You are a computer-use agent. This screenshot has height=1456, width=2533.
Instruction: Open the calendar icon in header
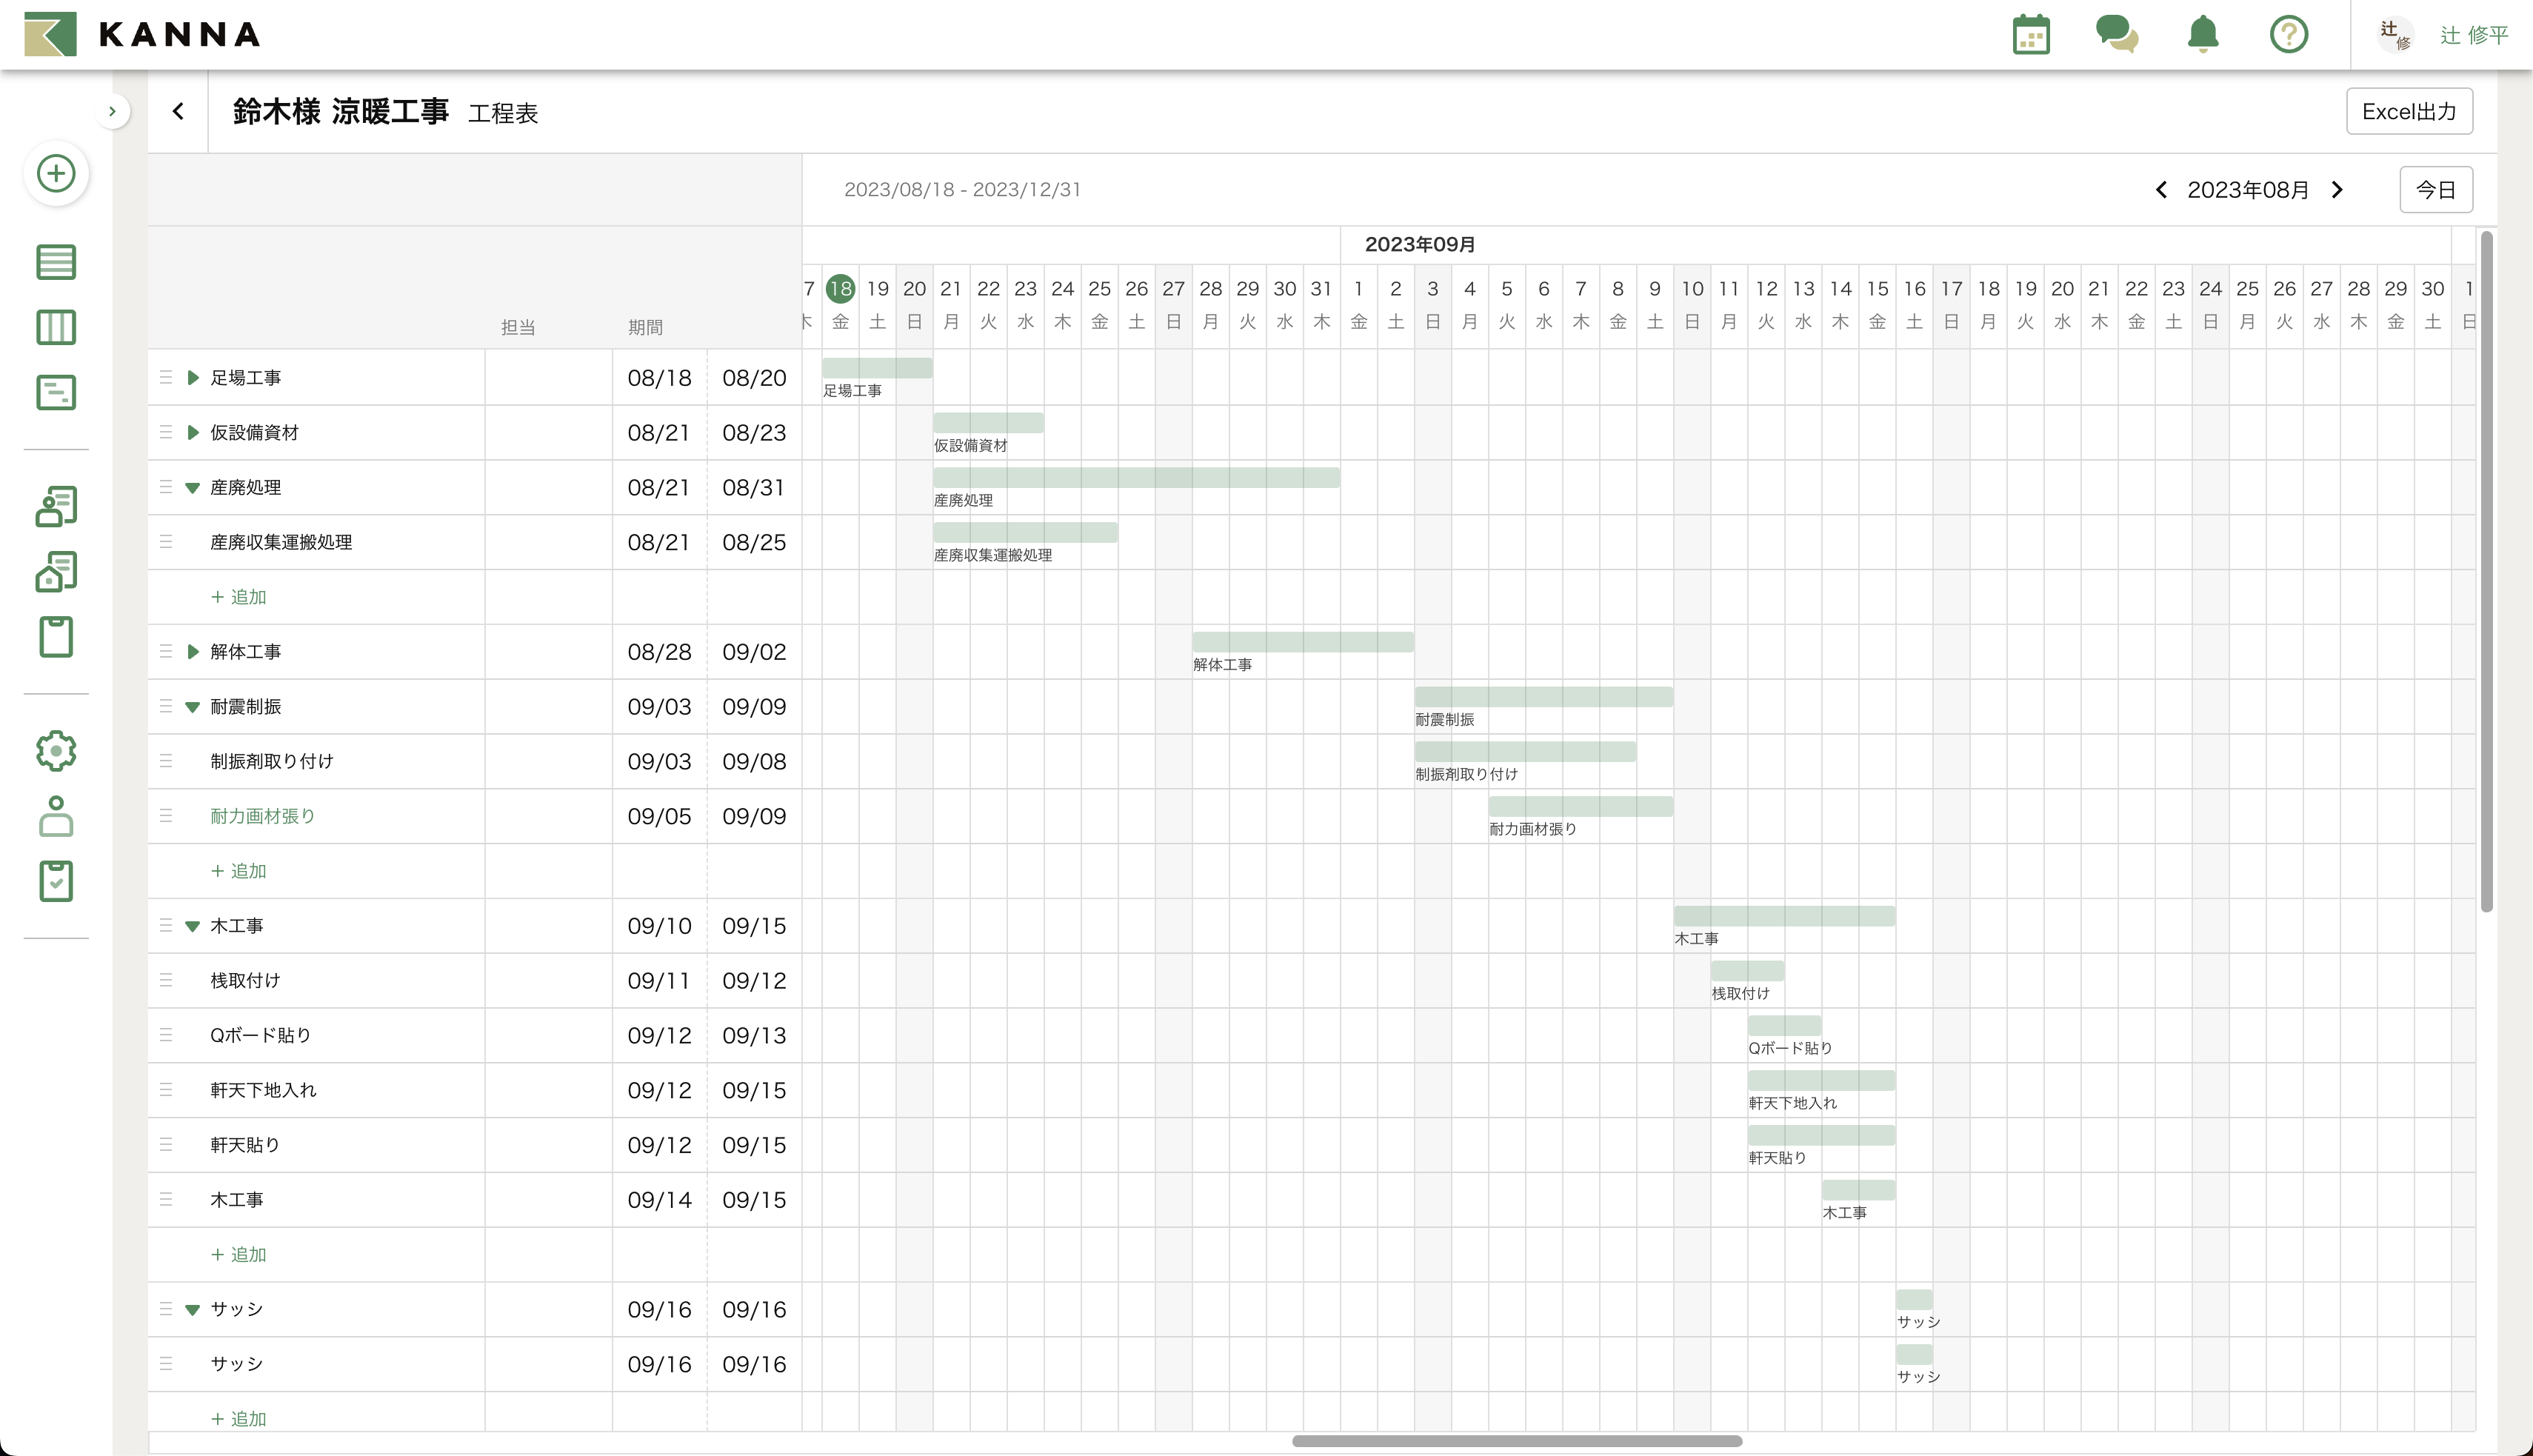pos(2031,34)
